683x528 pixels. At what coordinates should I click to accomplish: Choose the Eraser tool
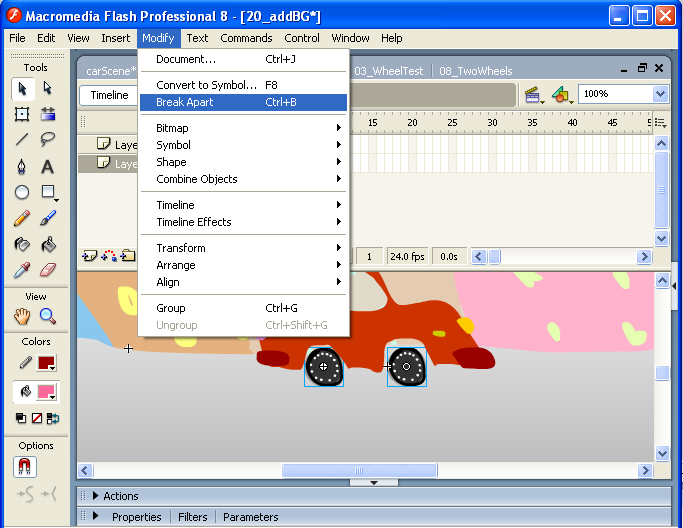(47, 270)
